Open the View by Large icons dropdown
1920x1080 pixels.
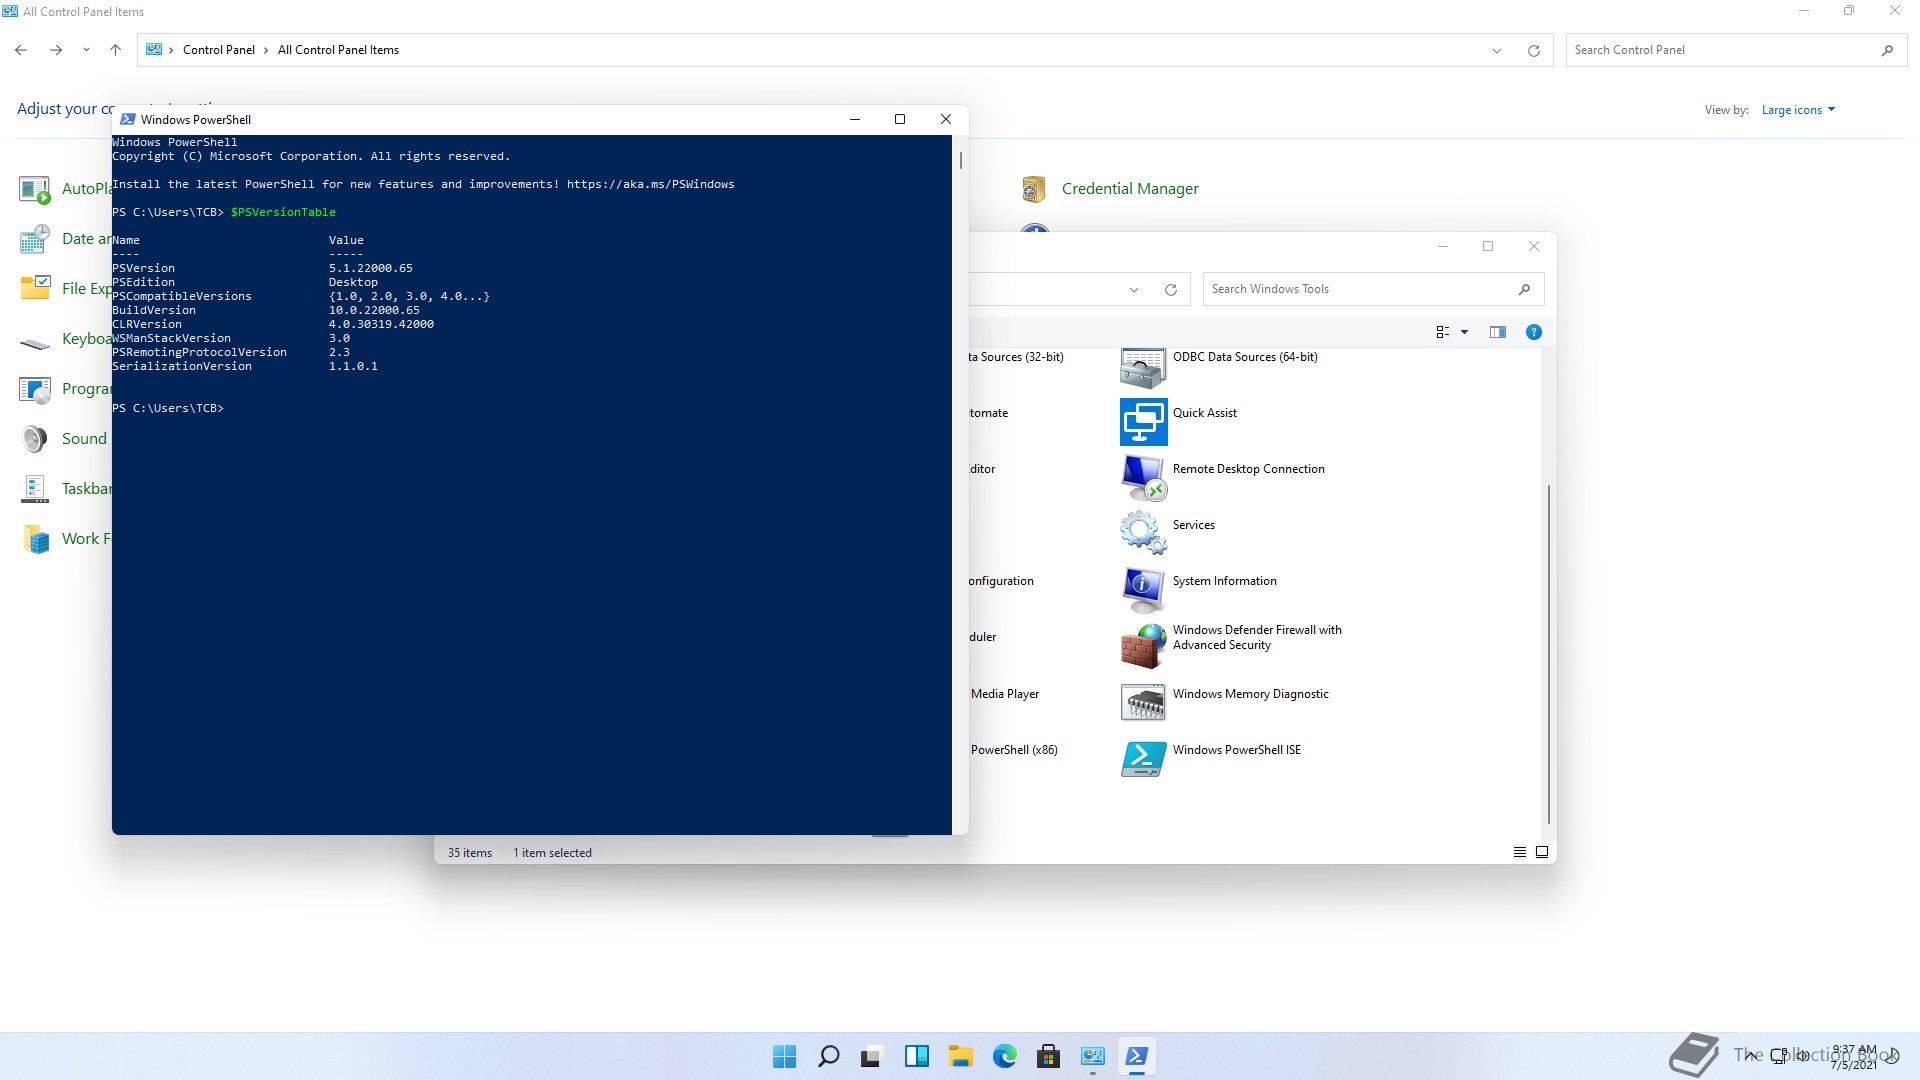click(1798, 110)
